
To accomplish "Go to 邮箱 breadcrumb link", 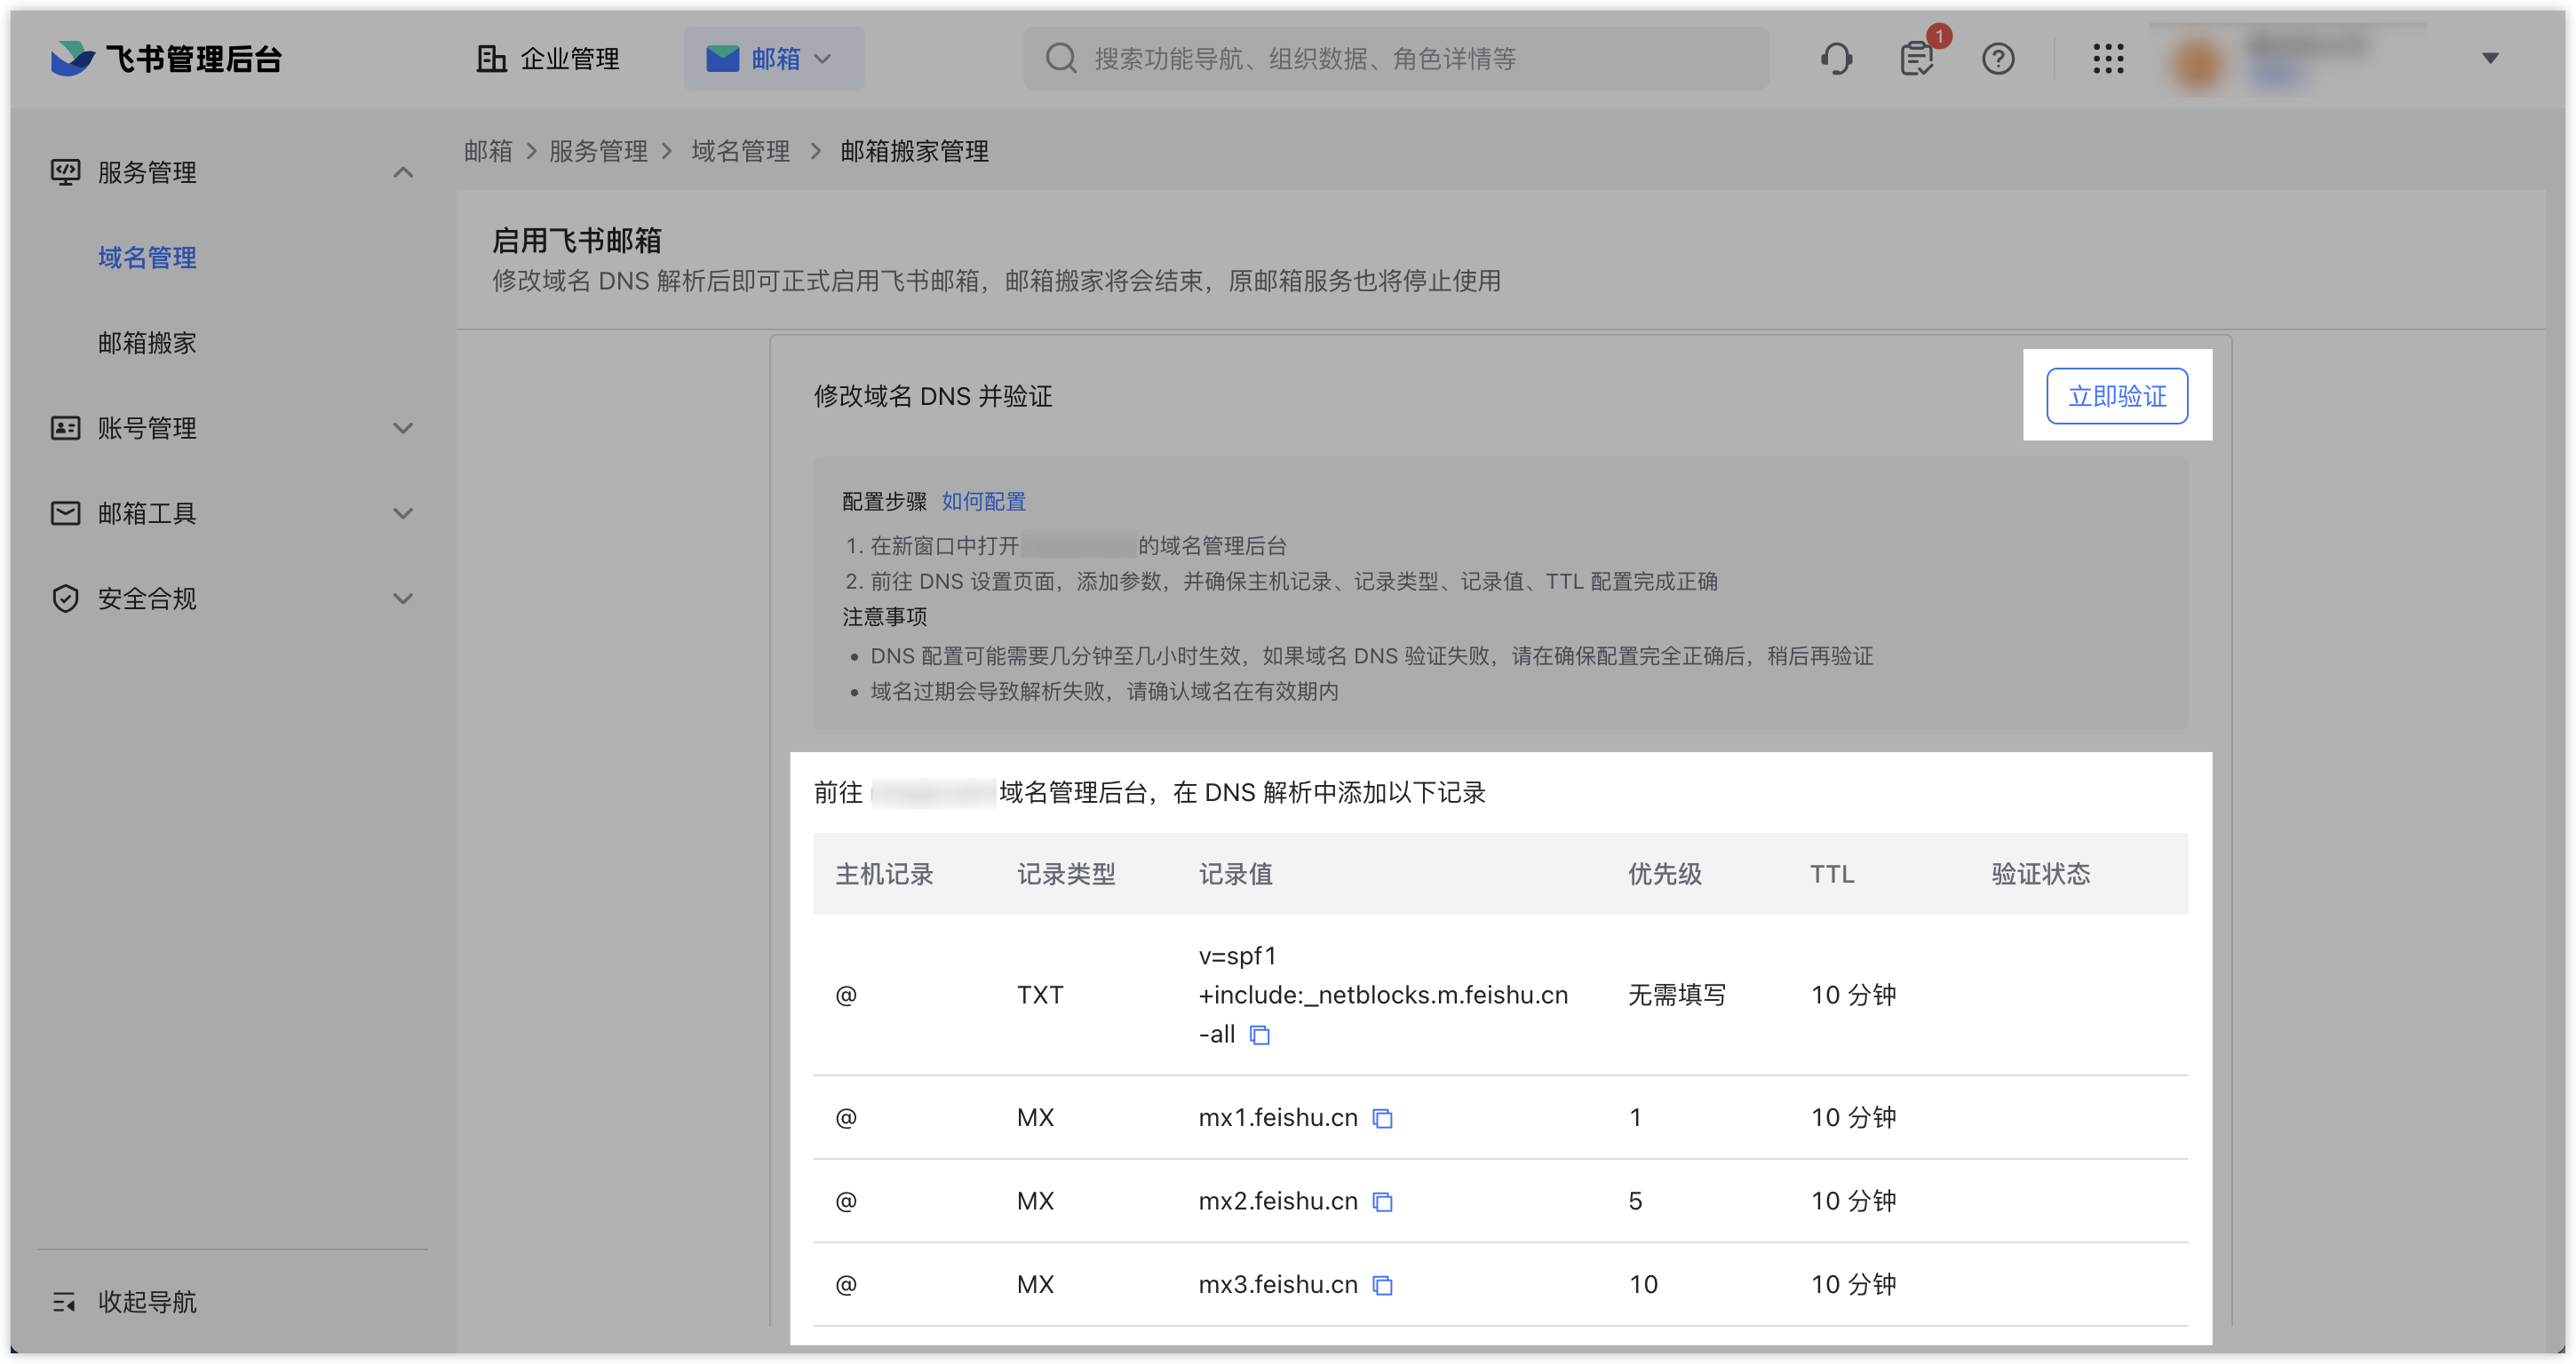I will coord(488,152).
